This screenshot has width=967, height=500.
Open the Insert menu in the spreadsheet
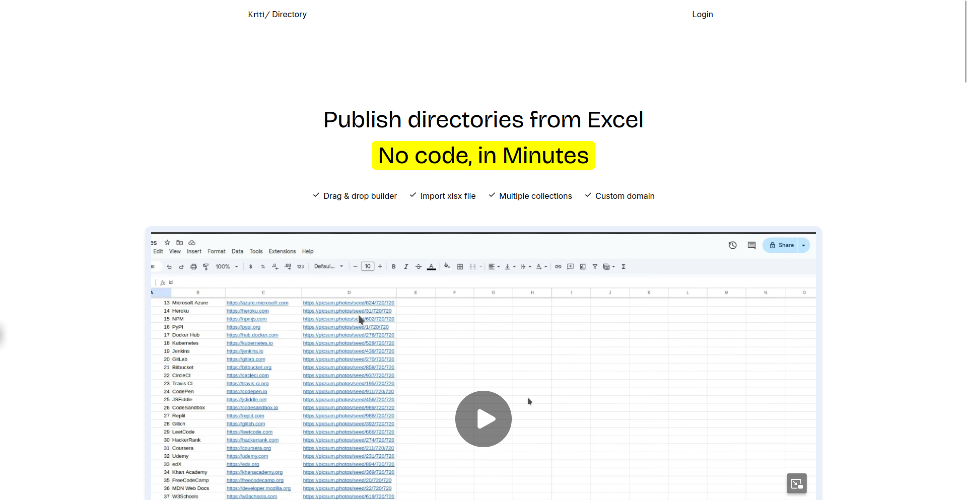(x=194, y=252)
